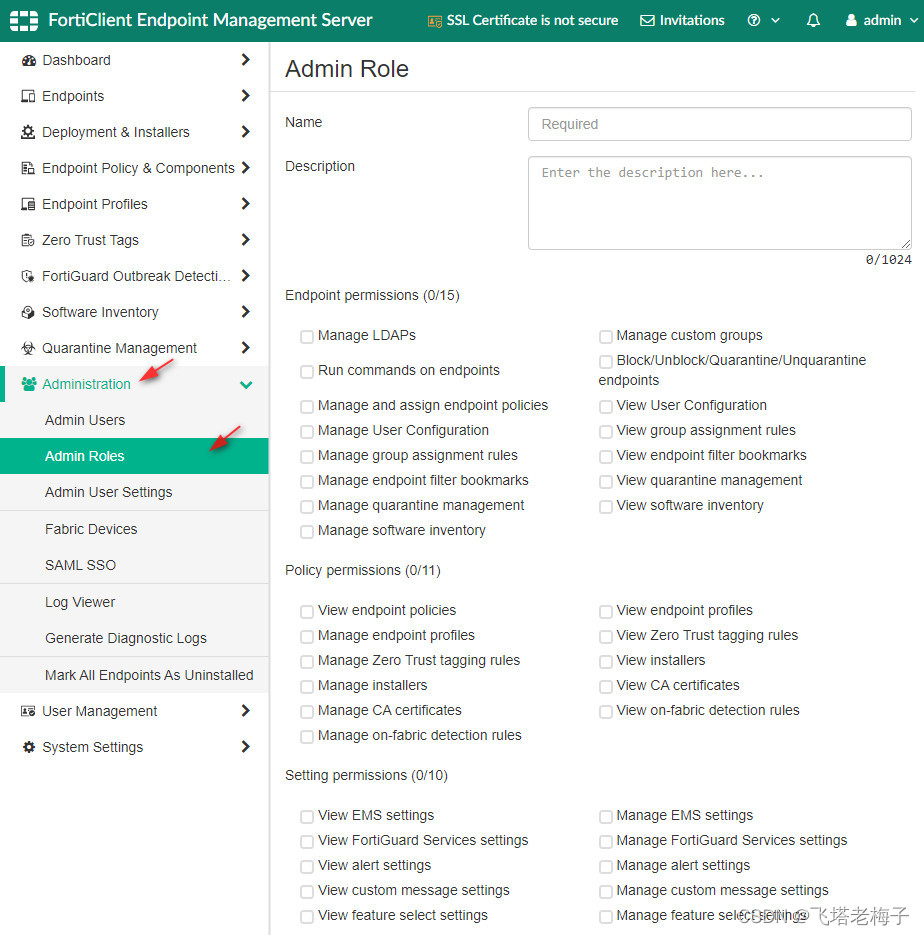Enable View on-fabric detection rules

coord(606,712)
